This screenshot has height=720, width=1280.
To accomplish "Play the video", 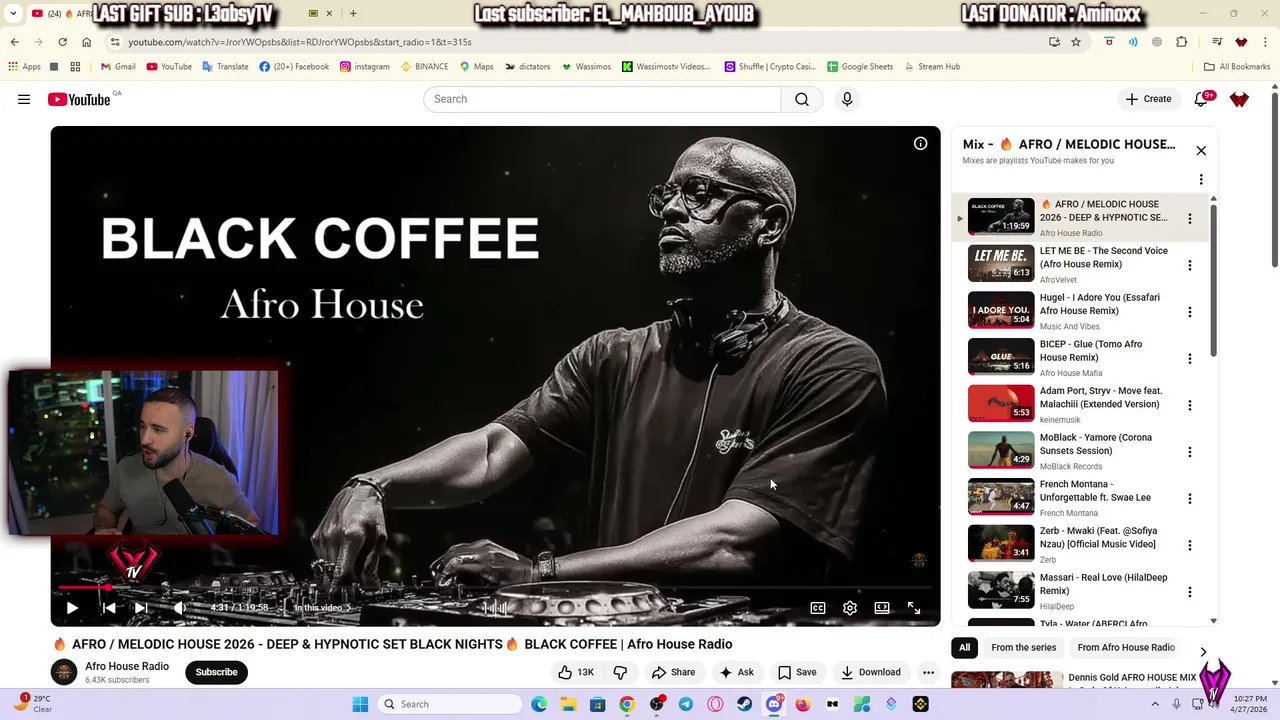I will pyautogui.click(x=72, y=607).
